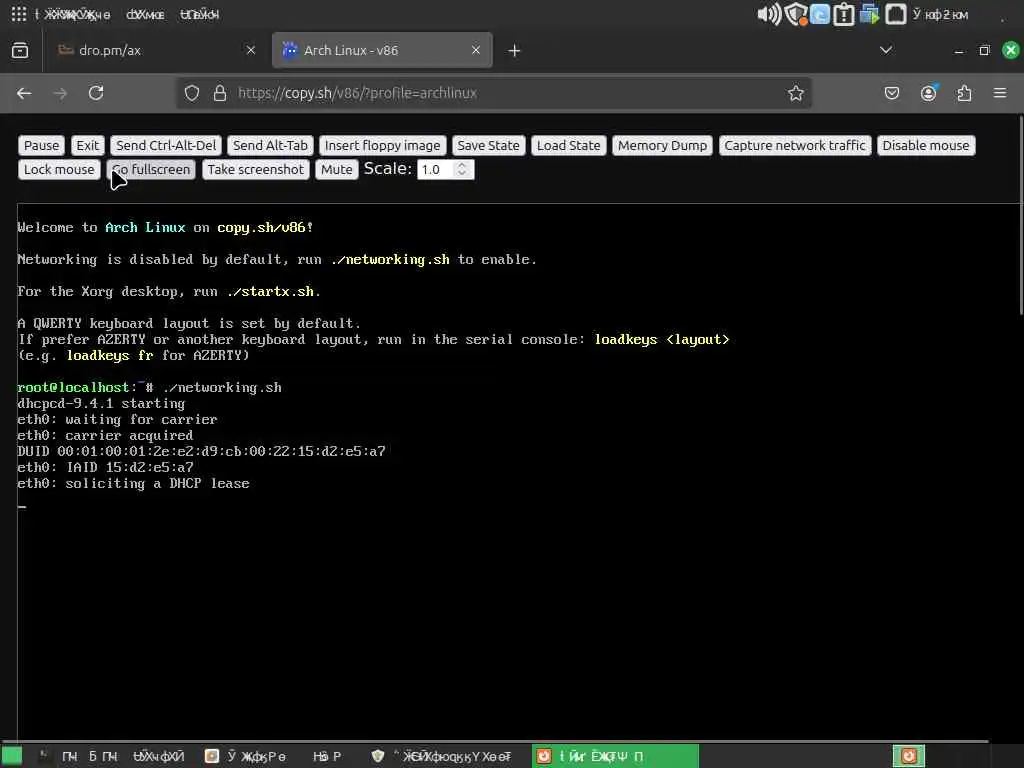Pause the emulator
The width and height of the screenshot is (1024, 768).
(42, 146)
